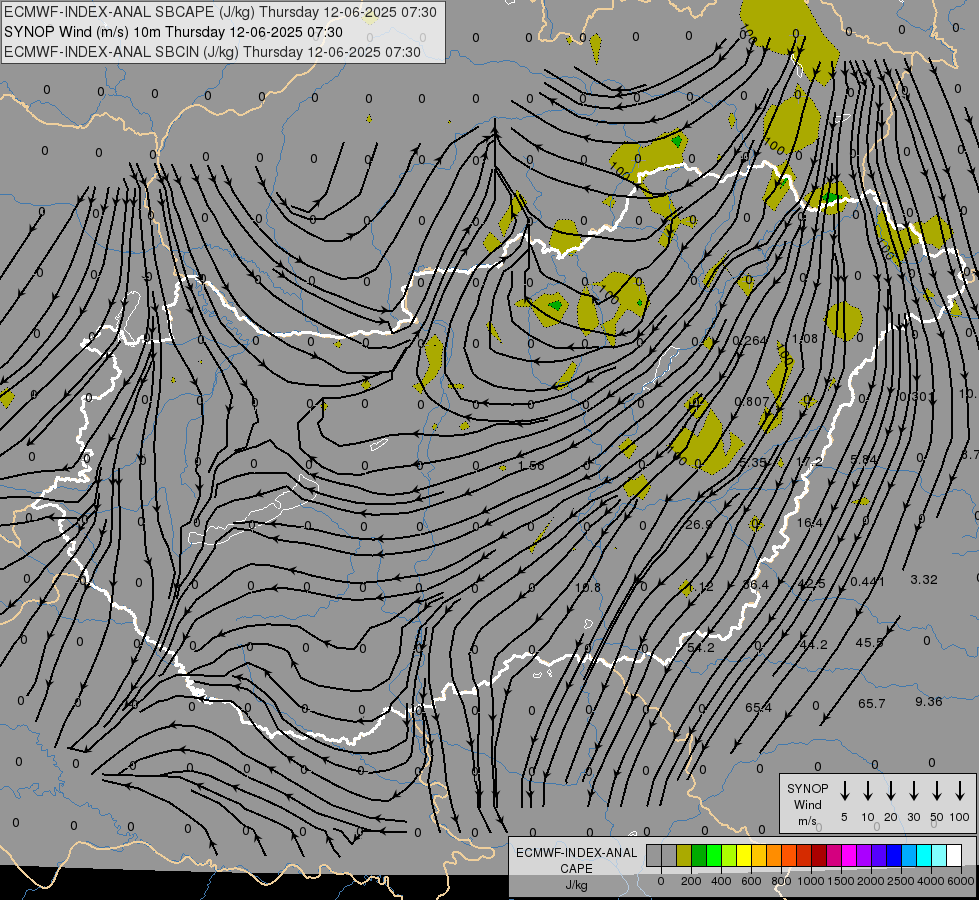Click the 1.08 value on the map

click(x=805, y=339)
